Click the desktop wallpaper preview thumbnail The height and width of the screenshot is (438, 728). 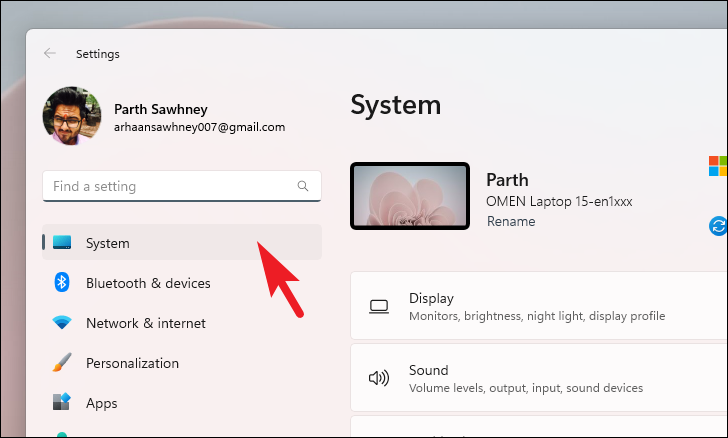tap(410, 196)
